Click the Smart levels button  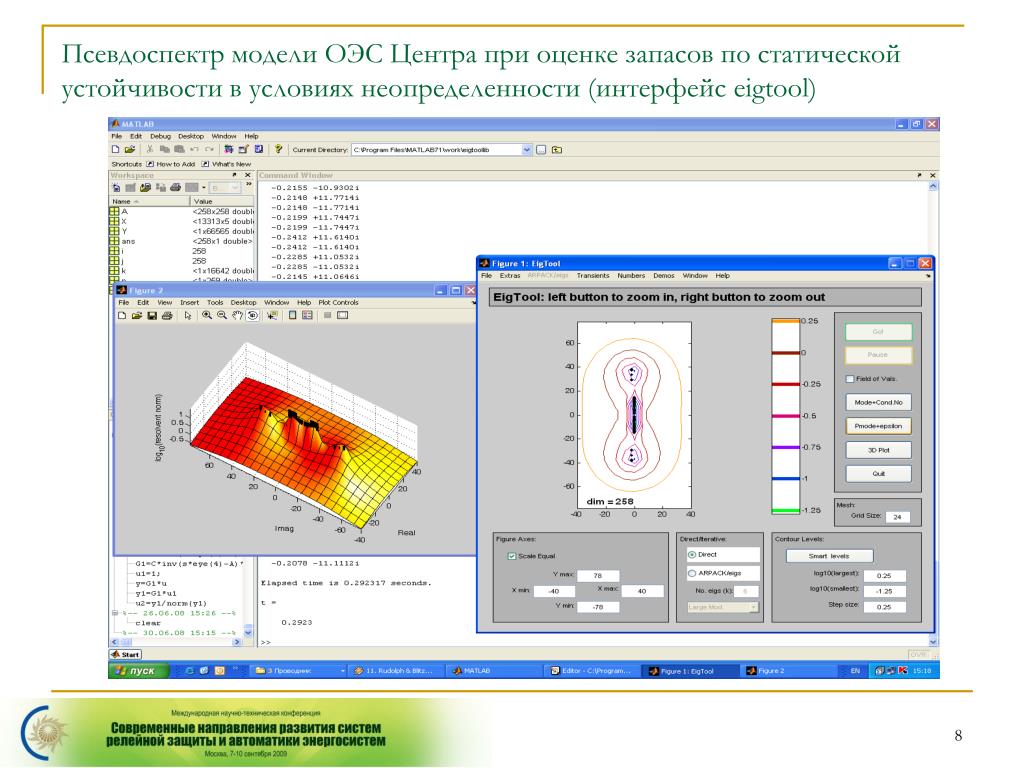[x=829, y=556]
